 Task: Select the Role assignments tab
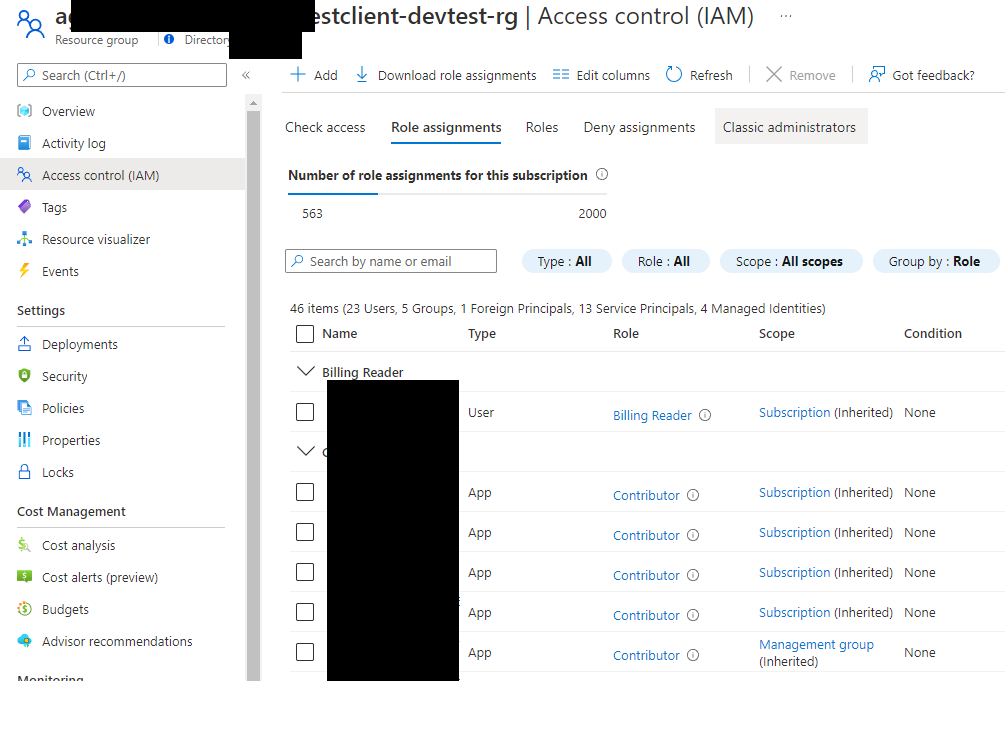tap(446, 127)
